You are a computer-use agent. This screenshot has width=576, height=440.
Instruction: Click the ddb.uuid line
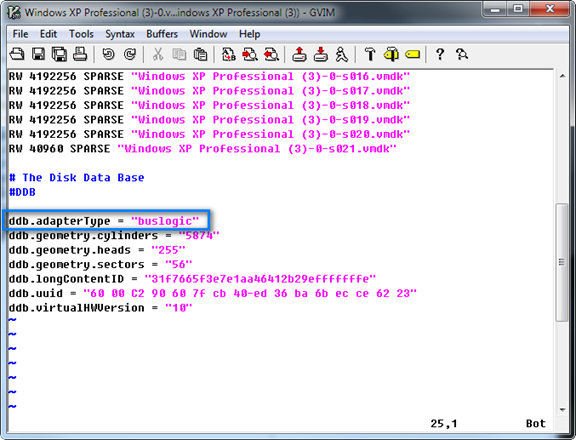pos(213,293)
